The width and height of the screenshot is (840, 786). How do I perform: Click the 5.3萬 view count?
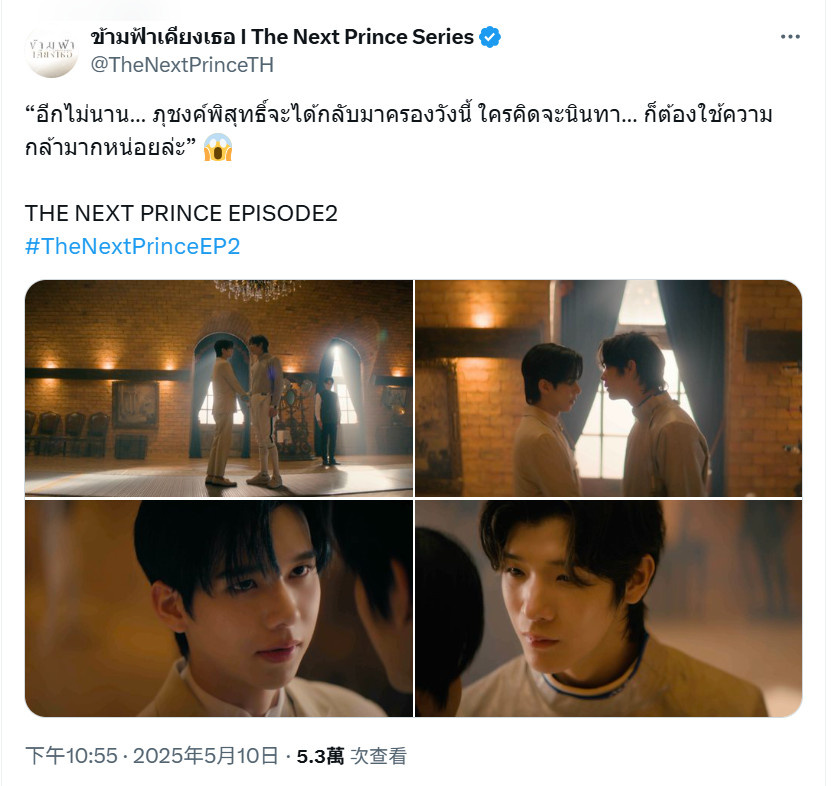click(x=320, y=756)
